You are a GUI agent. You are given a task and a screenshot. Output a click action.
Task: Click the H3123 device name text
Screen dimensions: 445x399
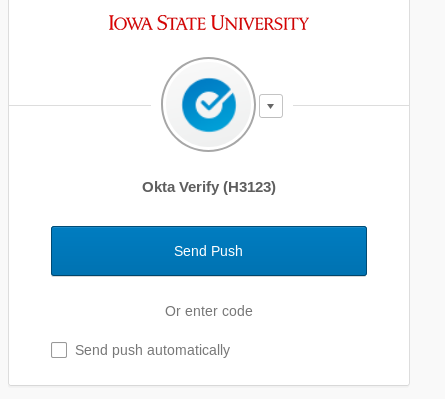tap(249, 187)
